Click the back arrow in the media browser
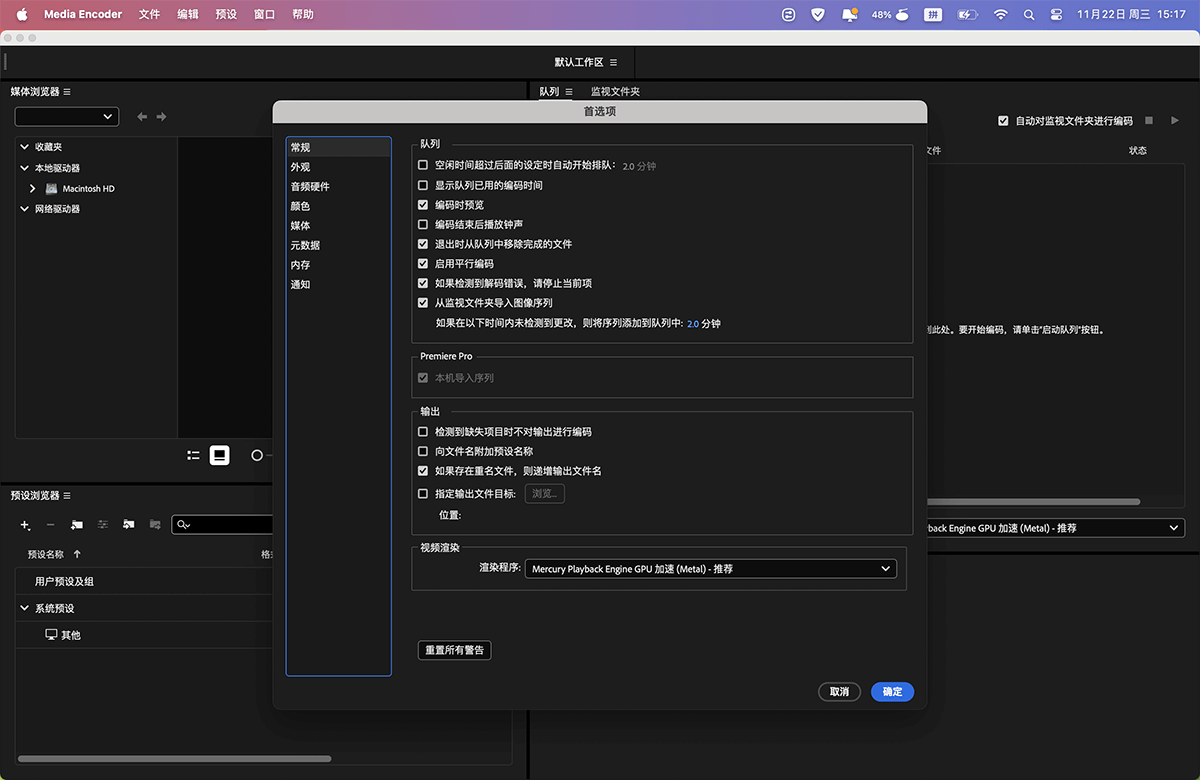The width and height of the screenshot is (1200, 780). coord(142,117)
